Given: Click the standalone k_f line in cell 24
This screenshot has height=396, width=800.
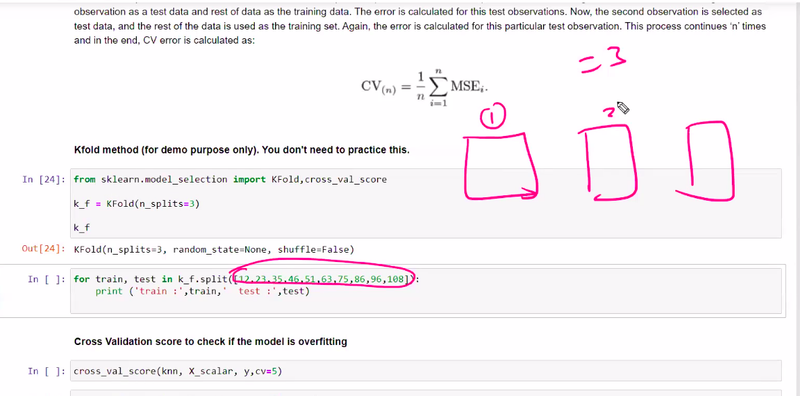Looking at the screenshot, I should [x=82, y=228].
